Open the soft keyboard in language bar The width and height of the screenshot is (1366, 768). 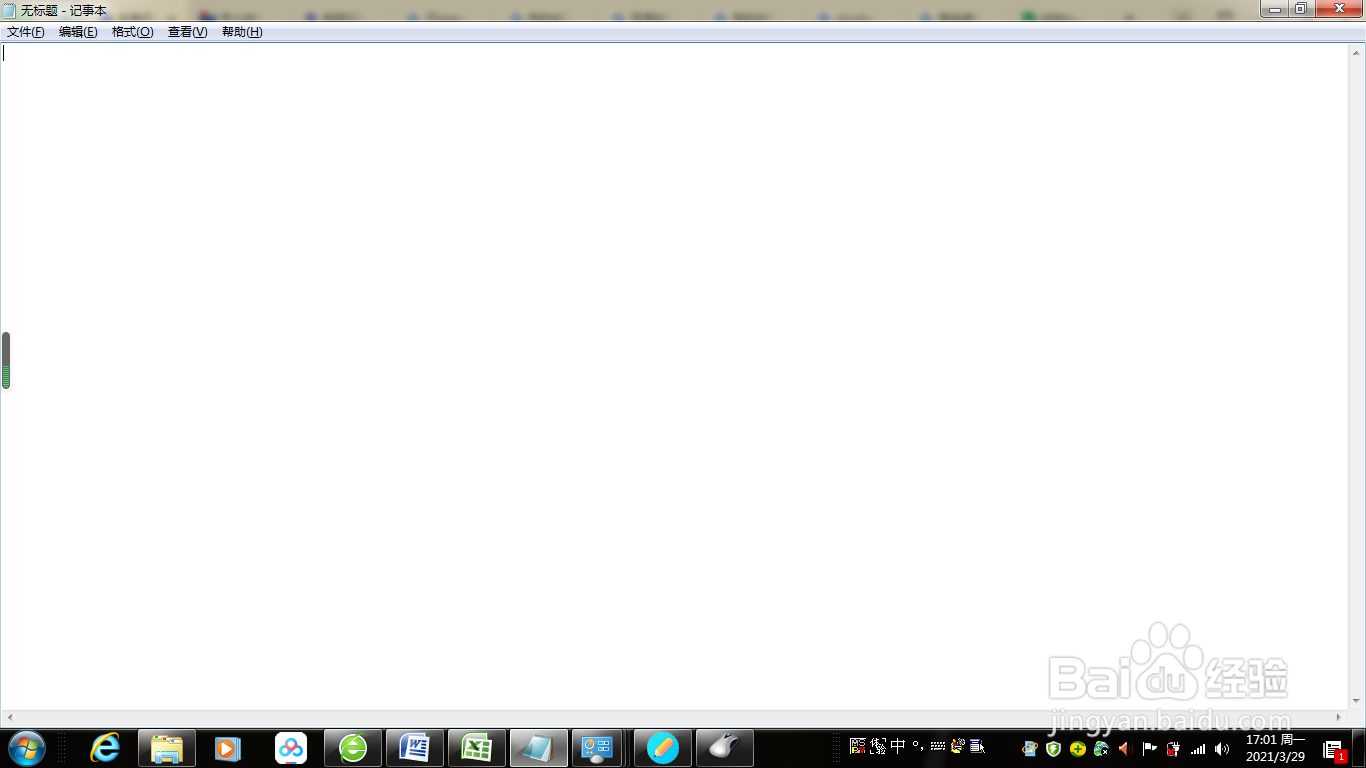click(x=938, y=747)
